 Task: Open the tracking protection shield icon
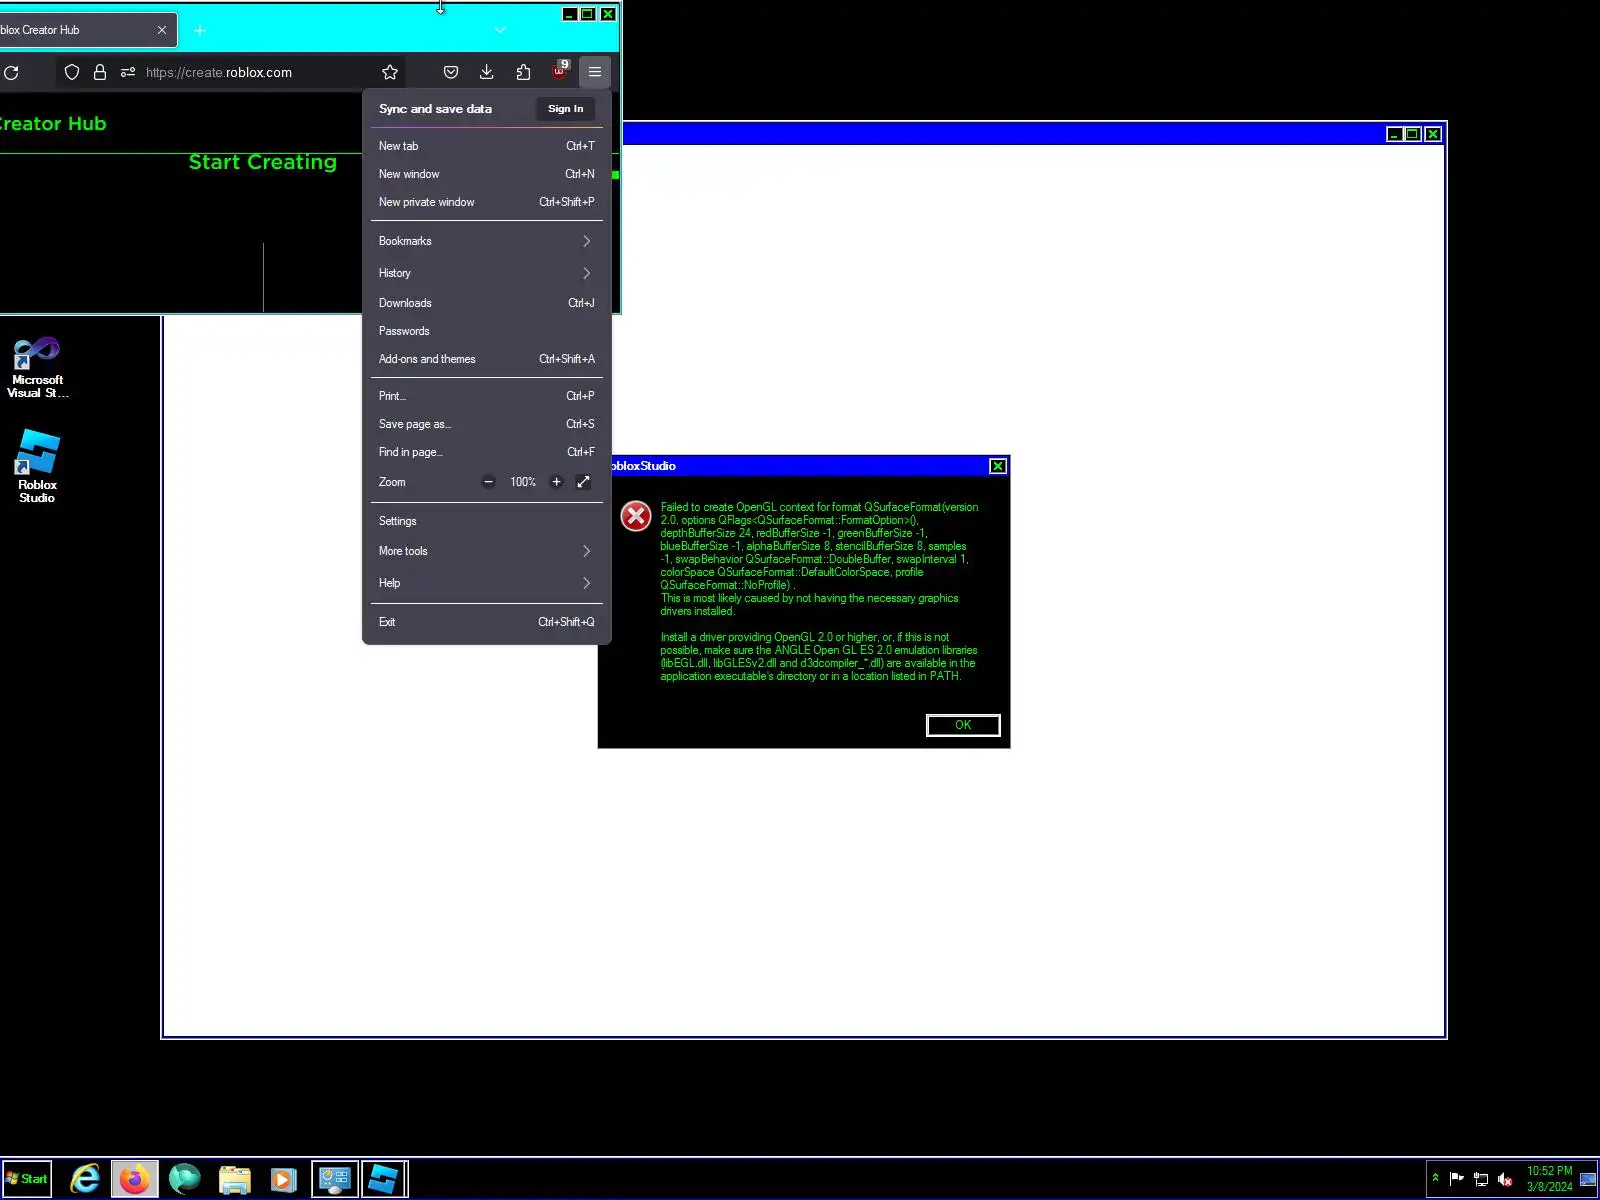coord(72,72)
